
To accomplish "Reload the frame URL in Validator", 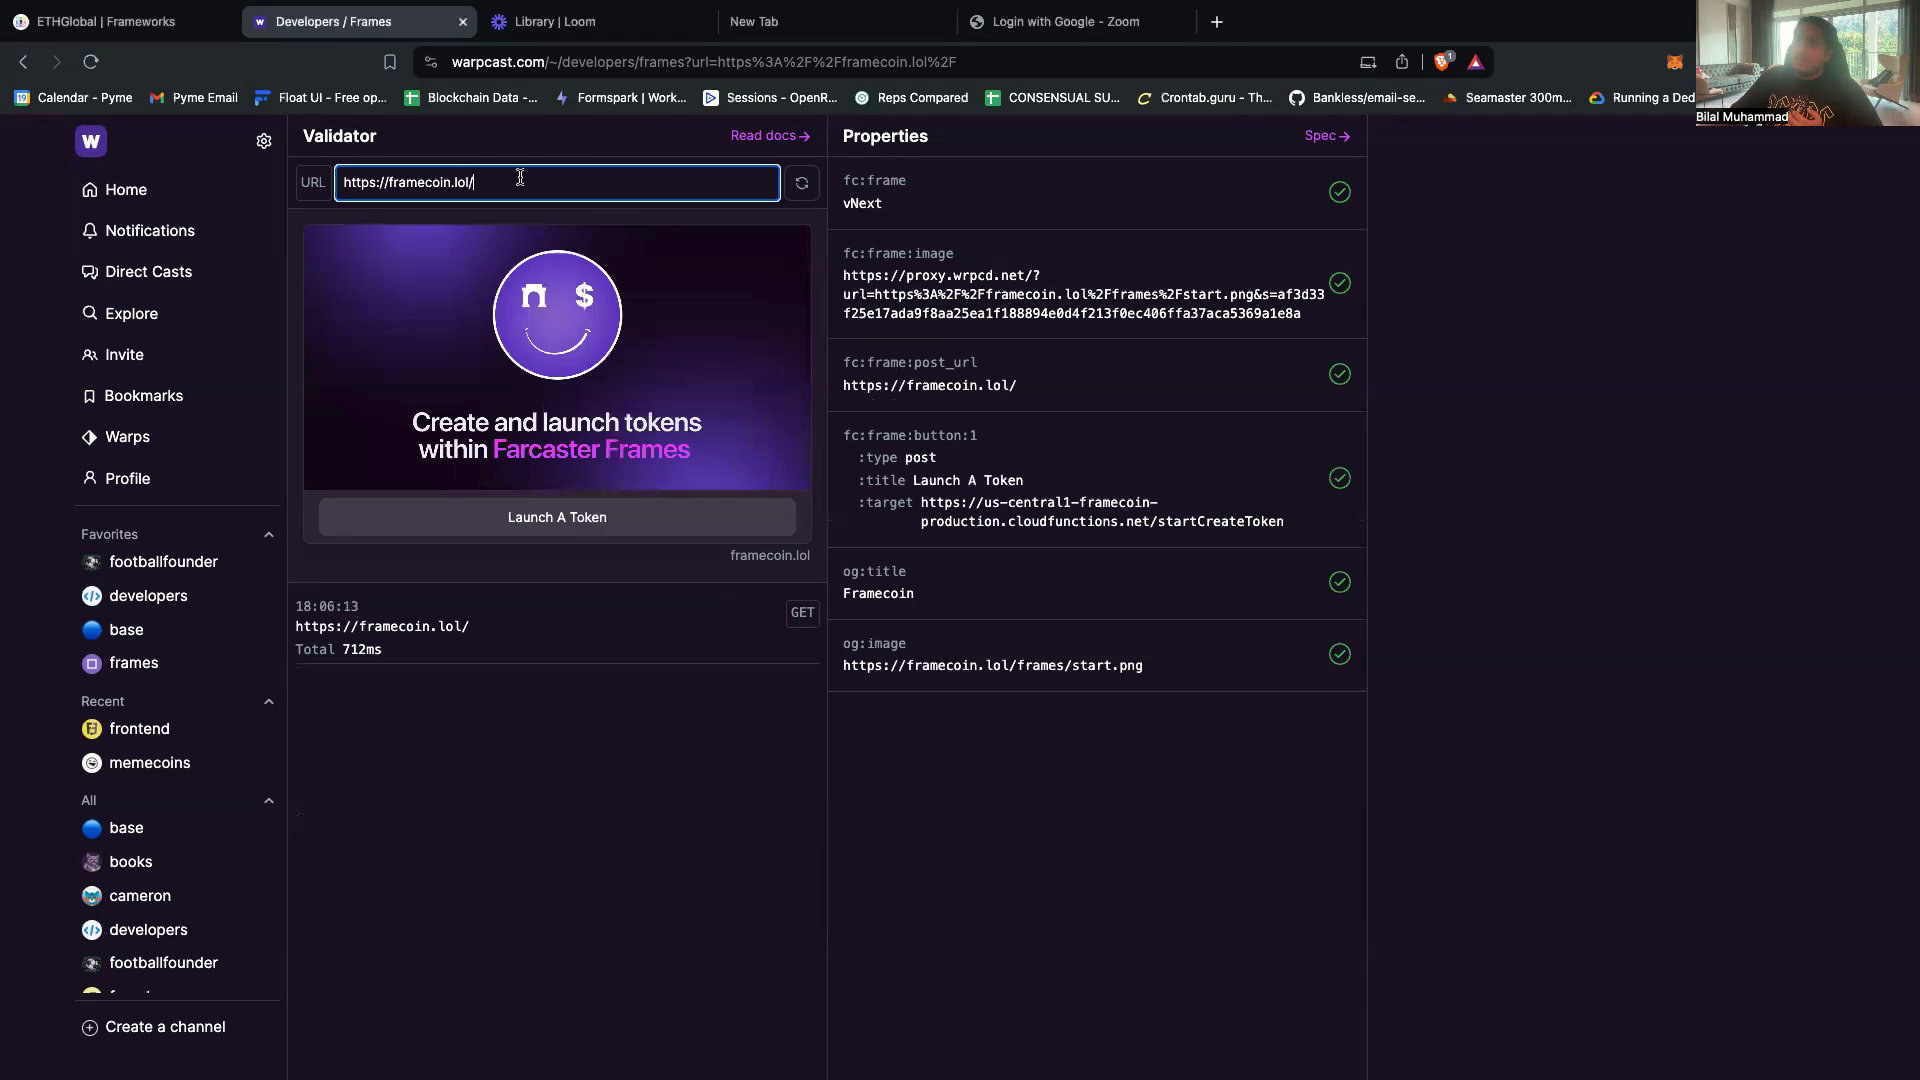I will 802,183.
